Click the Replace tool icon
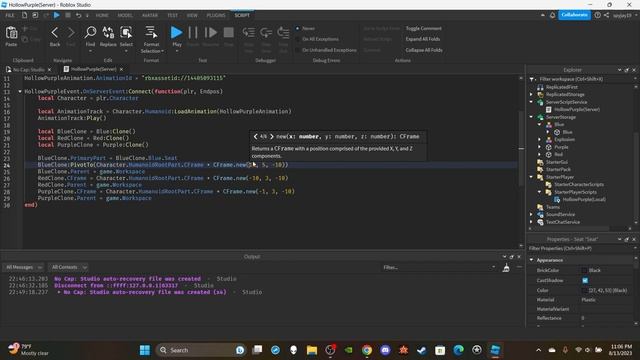 pos(108,33)
